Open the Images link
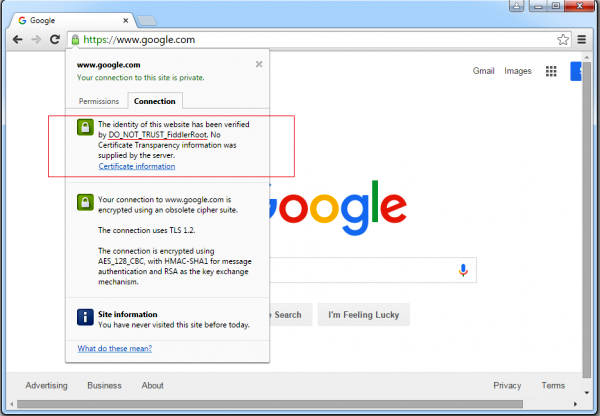Viewport: 600px width, 416px height. tap(518, 71)
